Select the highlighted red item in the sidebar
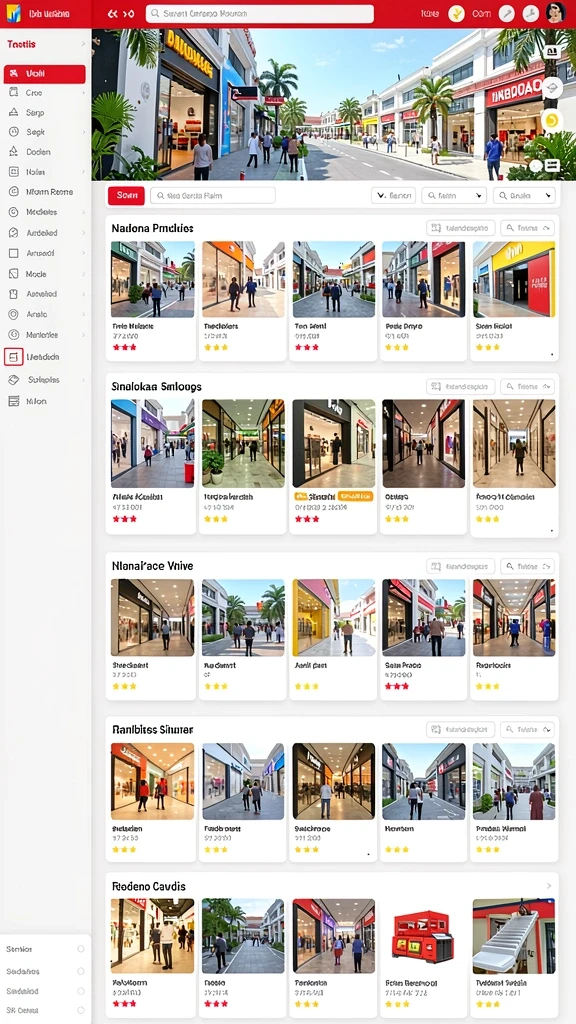This screenshot has height=1024, width=576. point(44,74)
